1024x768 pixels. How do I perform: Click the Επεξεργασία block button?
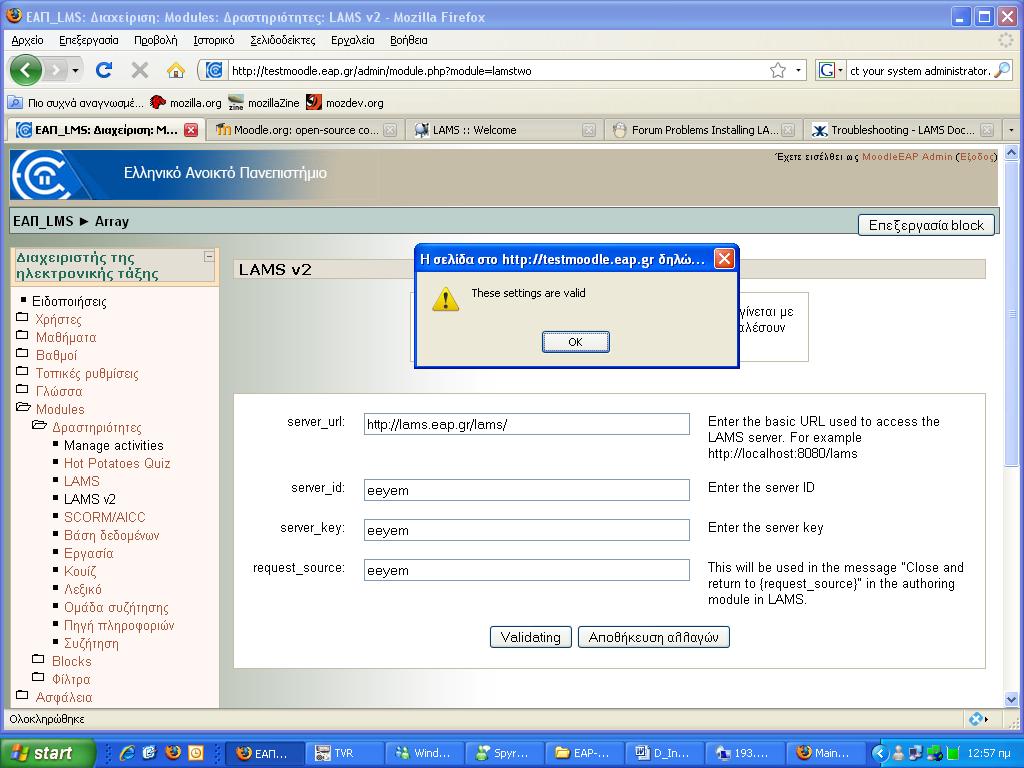pos(926,225)
